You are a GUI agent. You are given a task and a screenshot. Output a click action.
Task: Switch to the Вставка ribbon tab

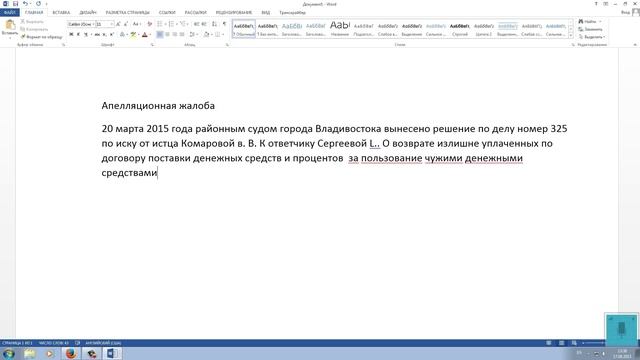61,13
